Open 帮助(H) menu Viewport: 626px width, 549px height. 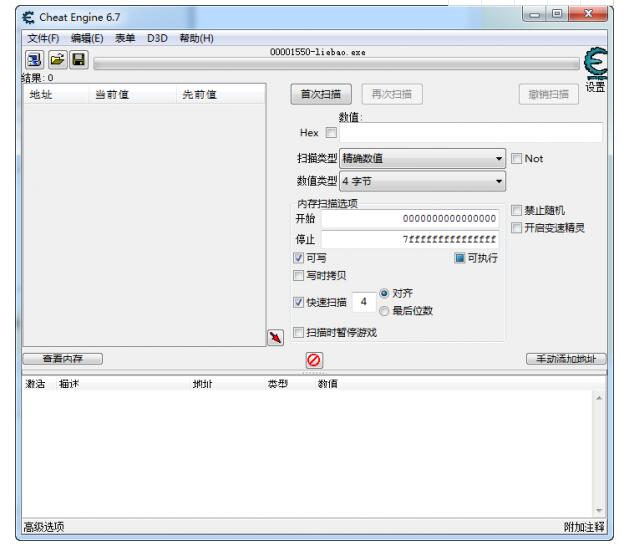196,38
